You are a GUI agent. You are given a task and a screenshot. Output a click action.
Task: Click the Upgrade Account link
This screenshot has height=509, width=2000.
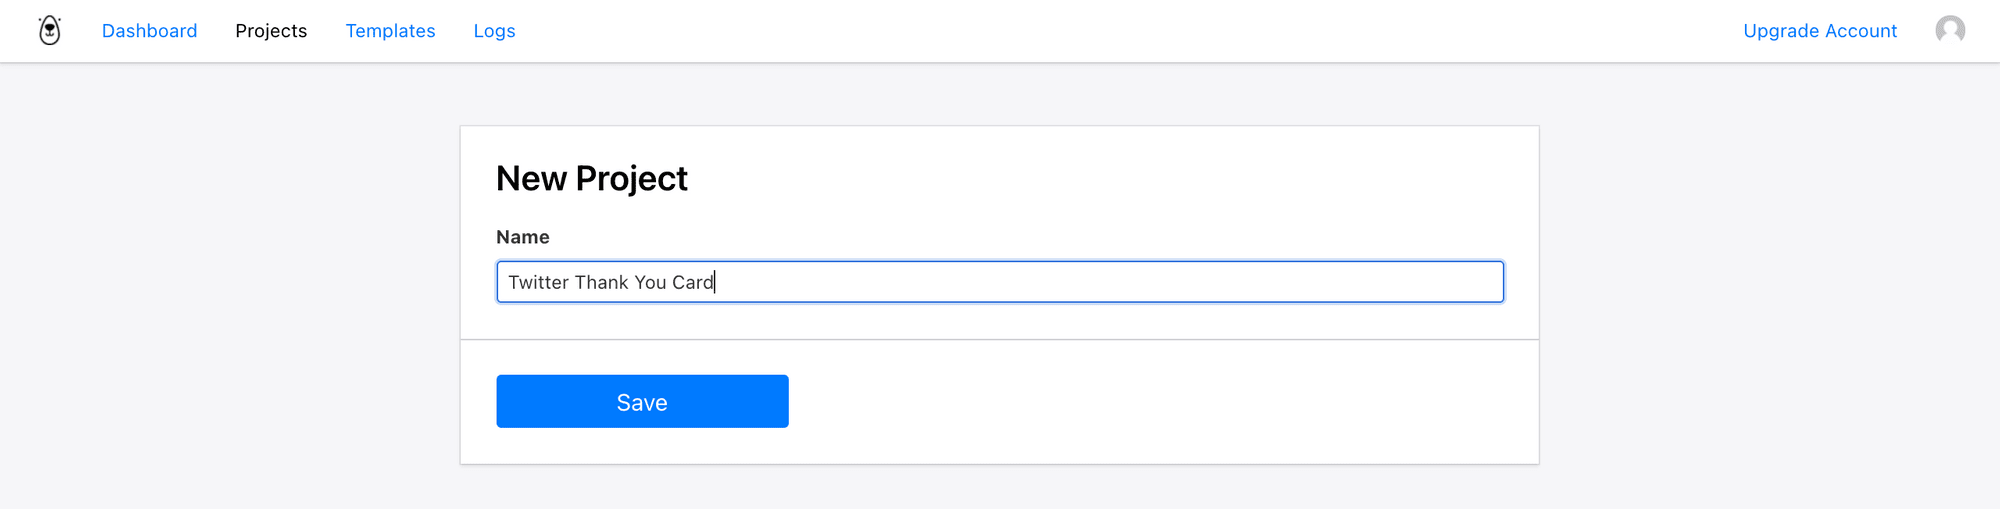pos(1820,31)
